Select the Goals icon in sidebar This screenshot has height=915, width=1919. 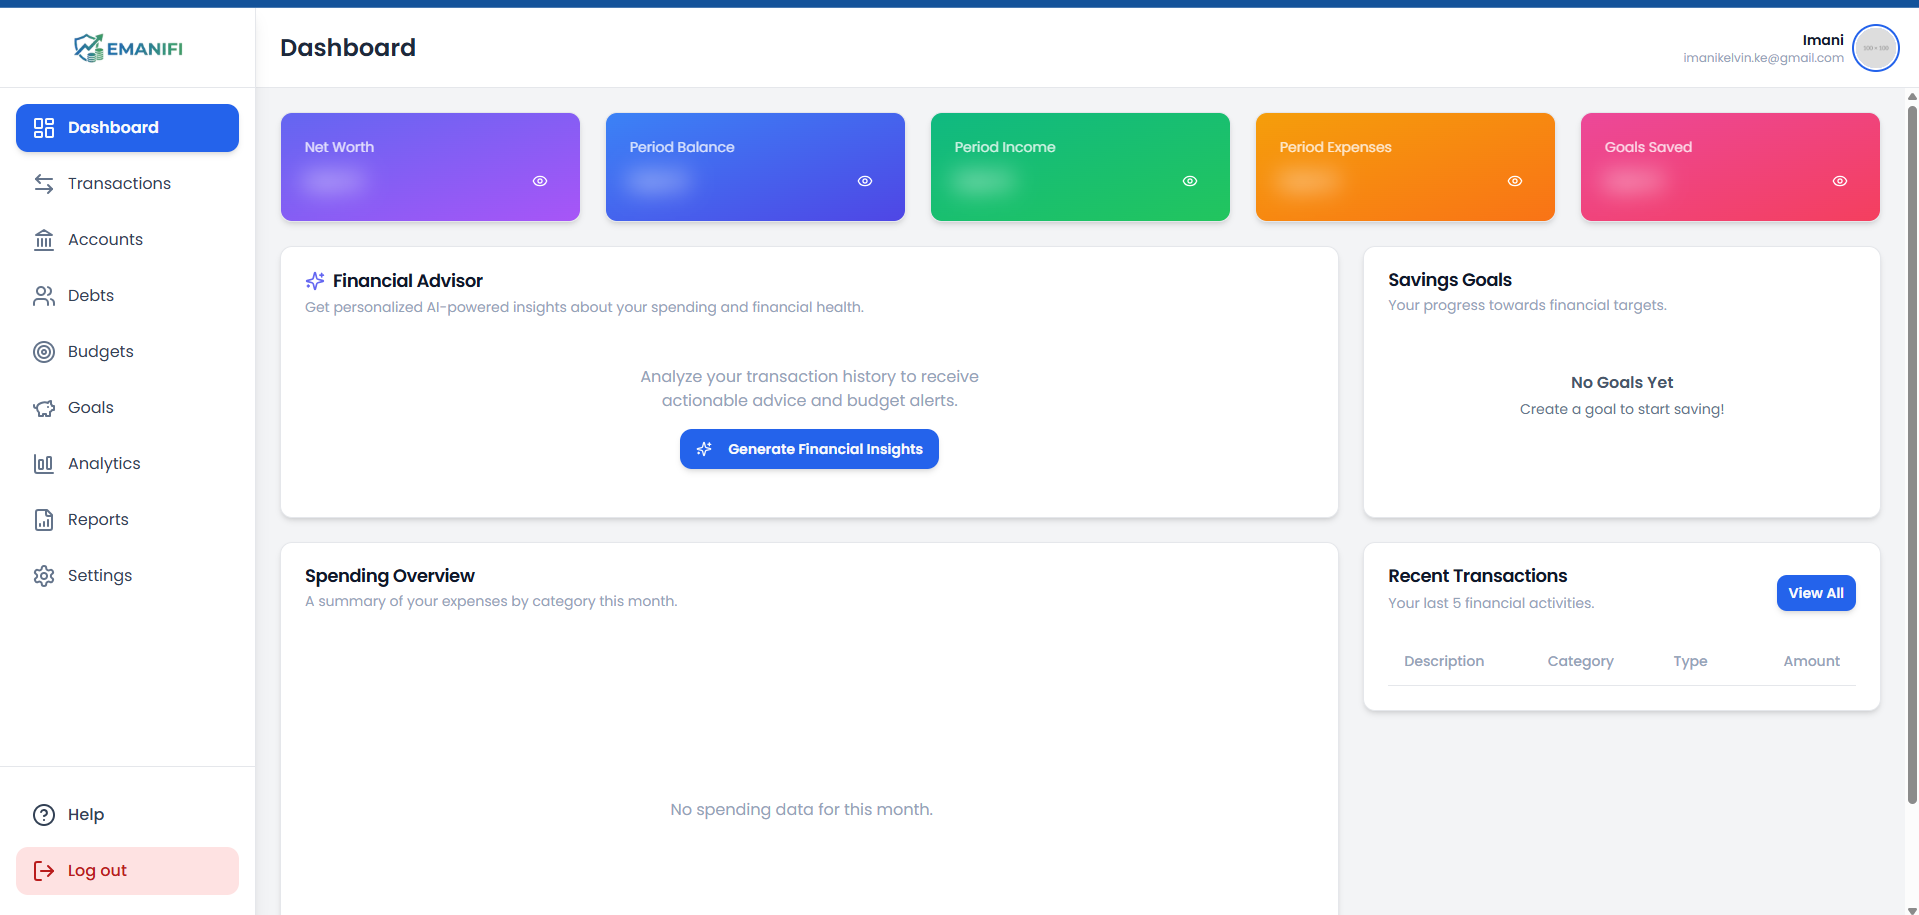[43, 407]
